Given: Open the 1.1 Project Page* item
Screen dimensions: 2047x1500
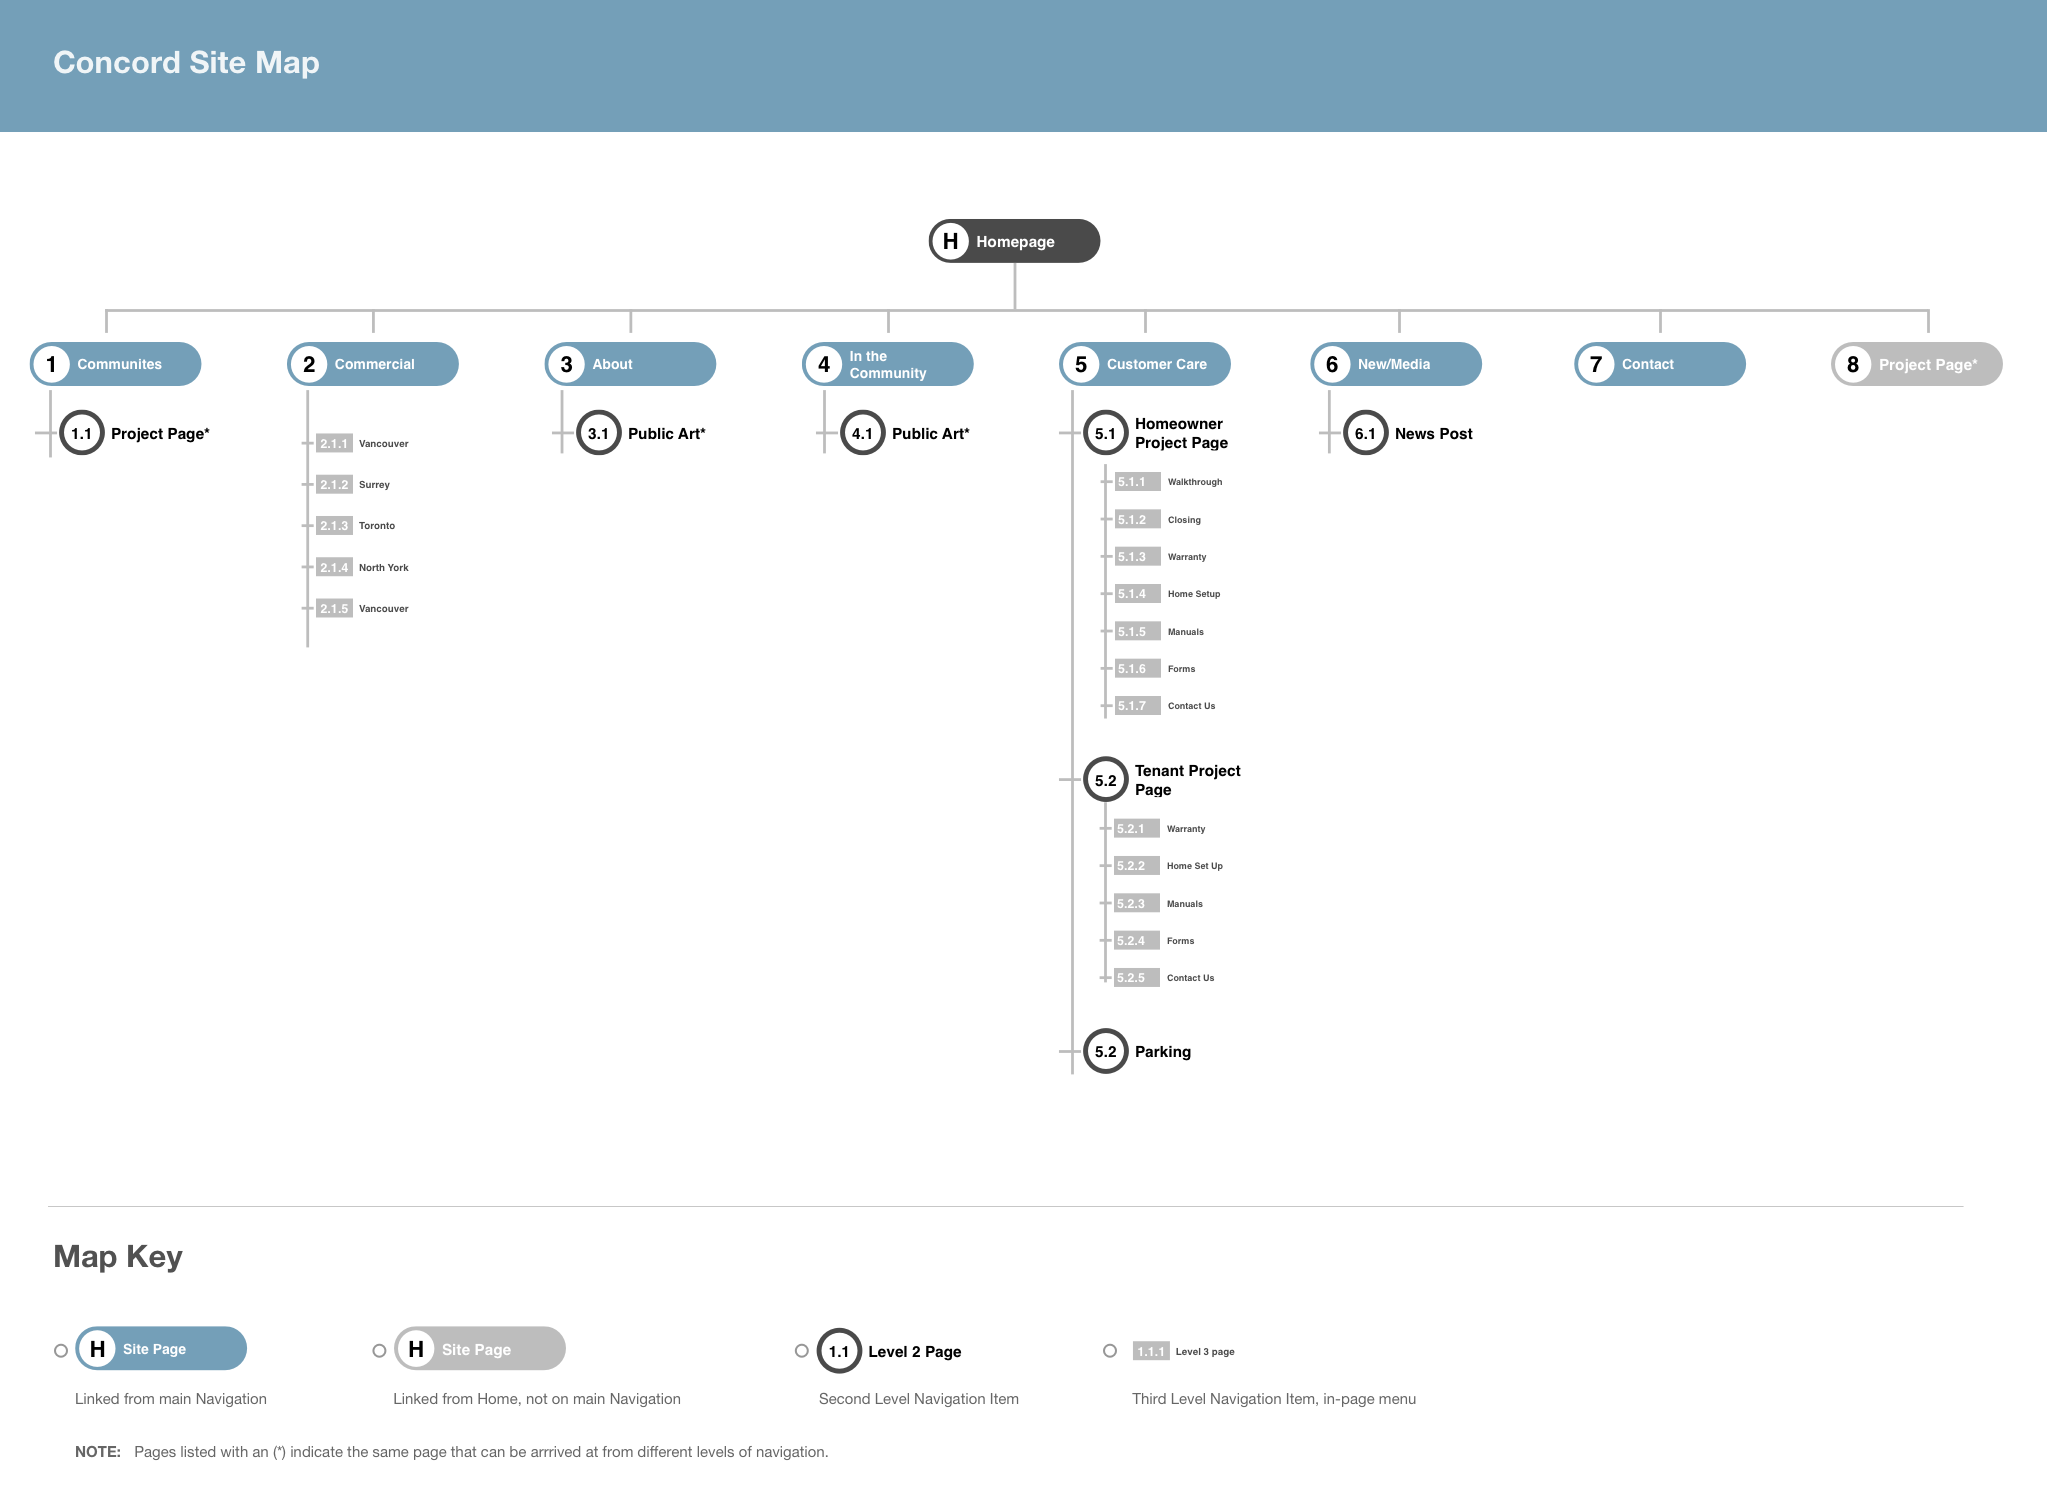Looking at the screenshot, I should [135, 433].
